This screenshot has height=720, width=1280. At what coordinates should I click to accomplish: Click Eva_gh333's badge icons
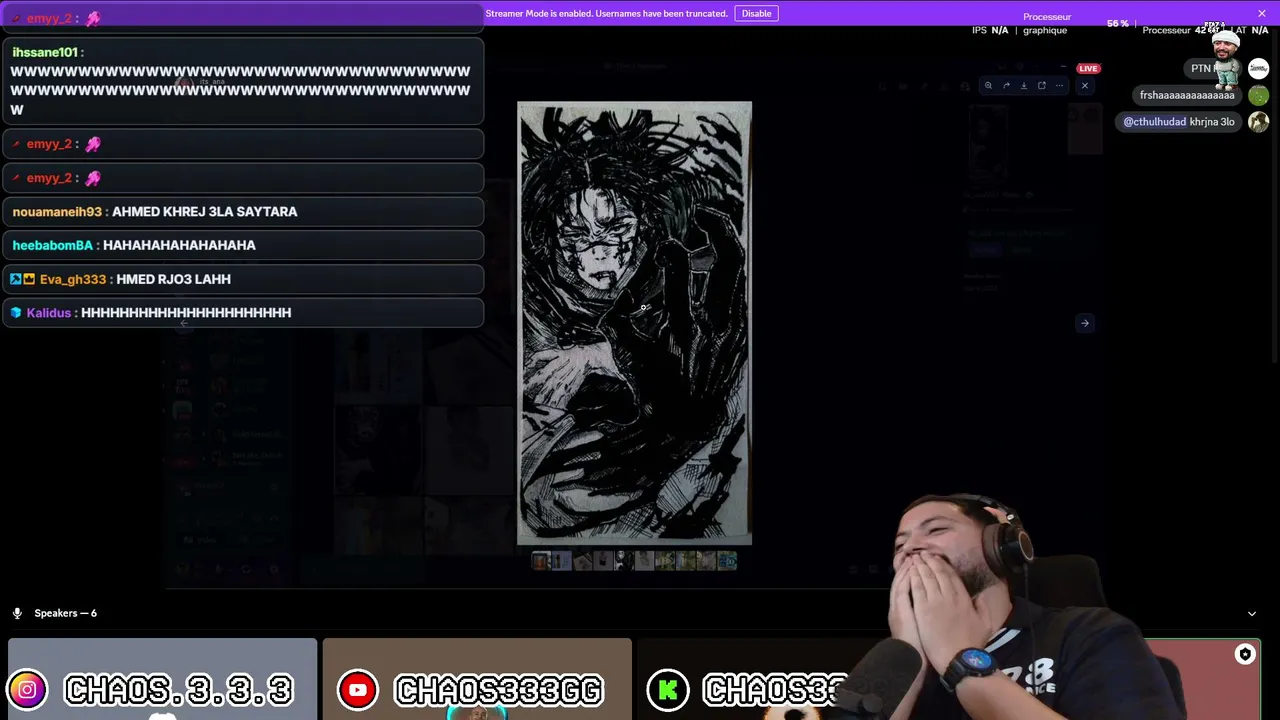pyautogui.click(x=22, y=279)
